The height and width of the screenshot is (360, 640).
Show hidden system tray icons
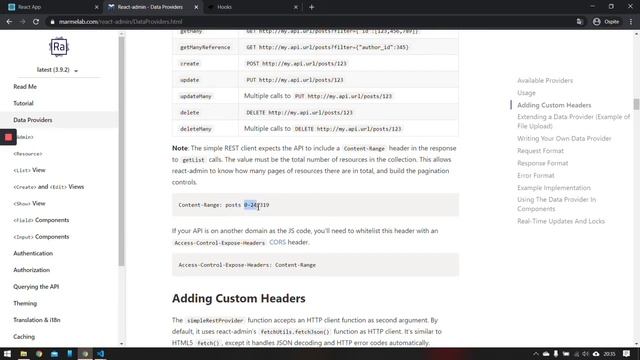(x=536, y=354)
